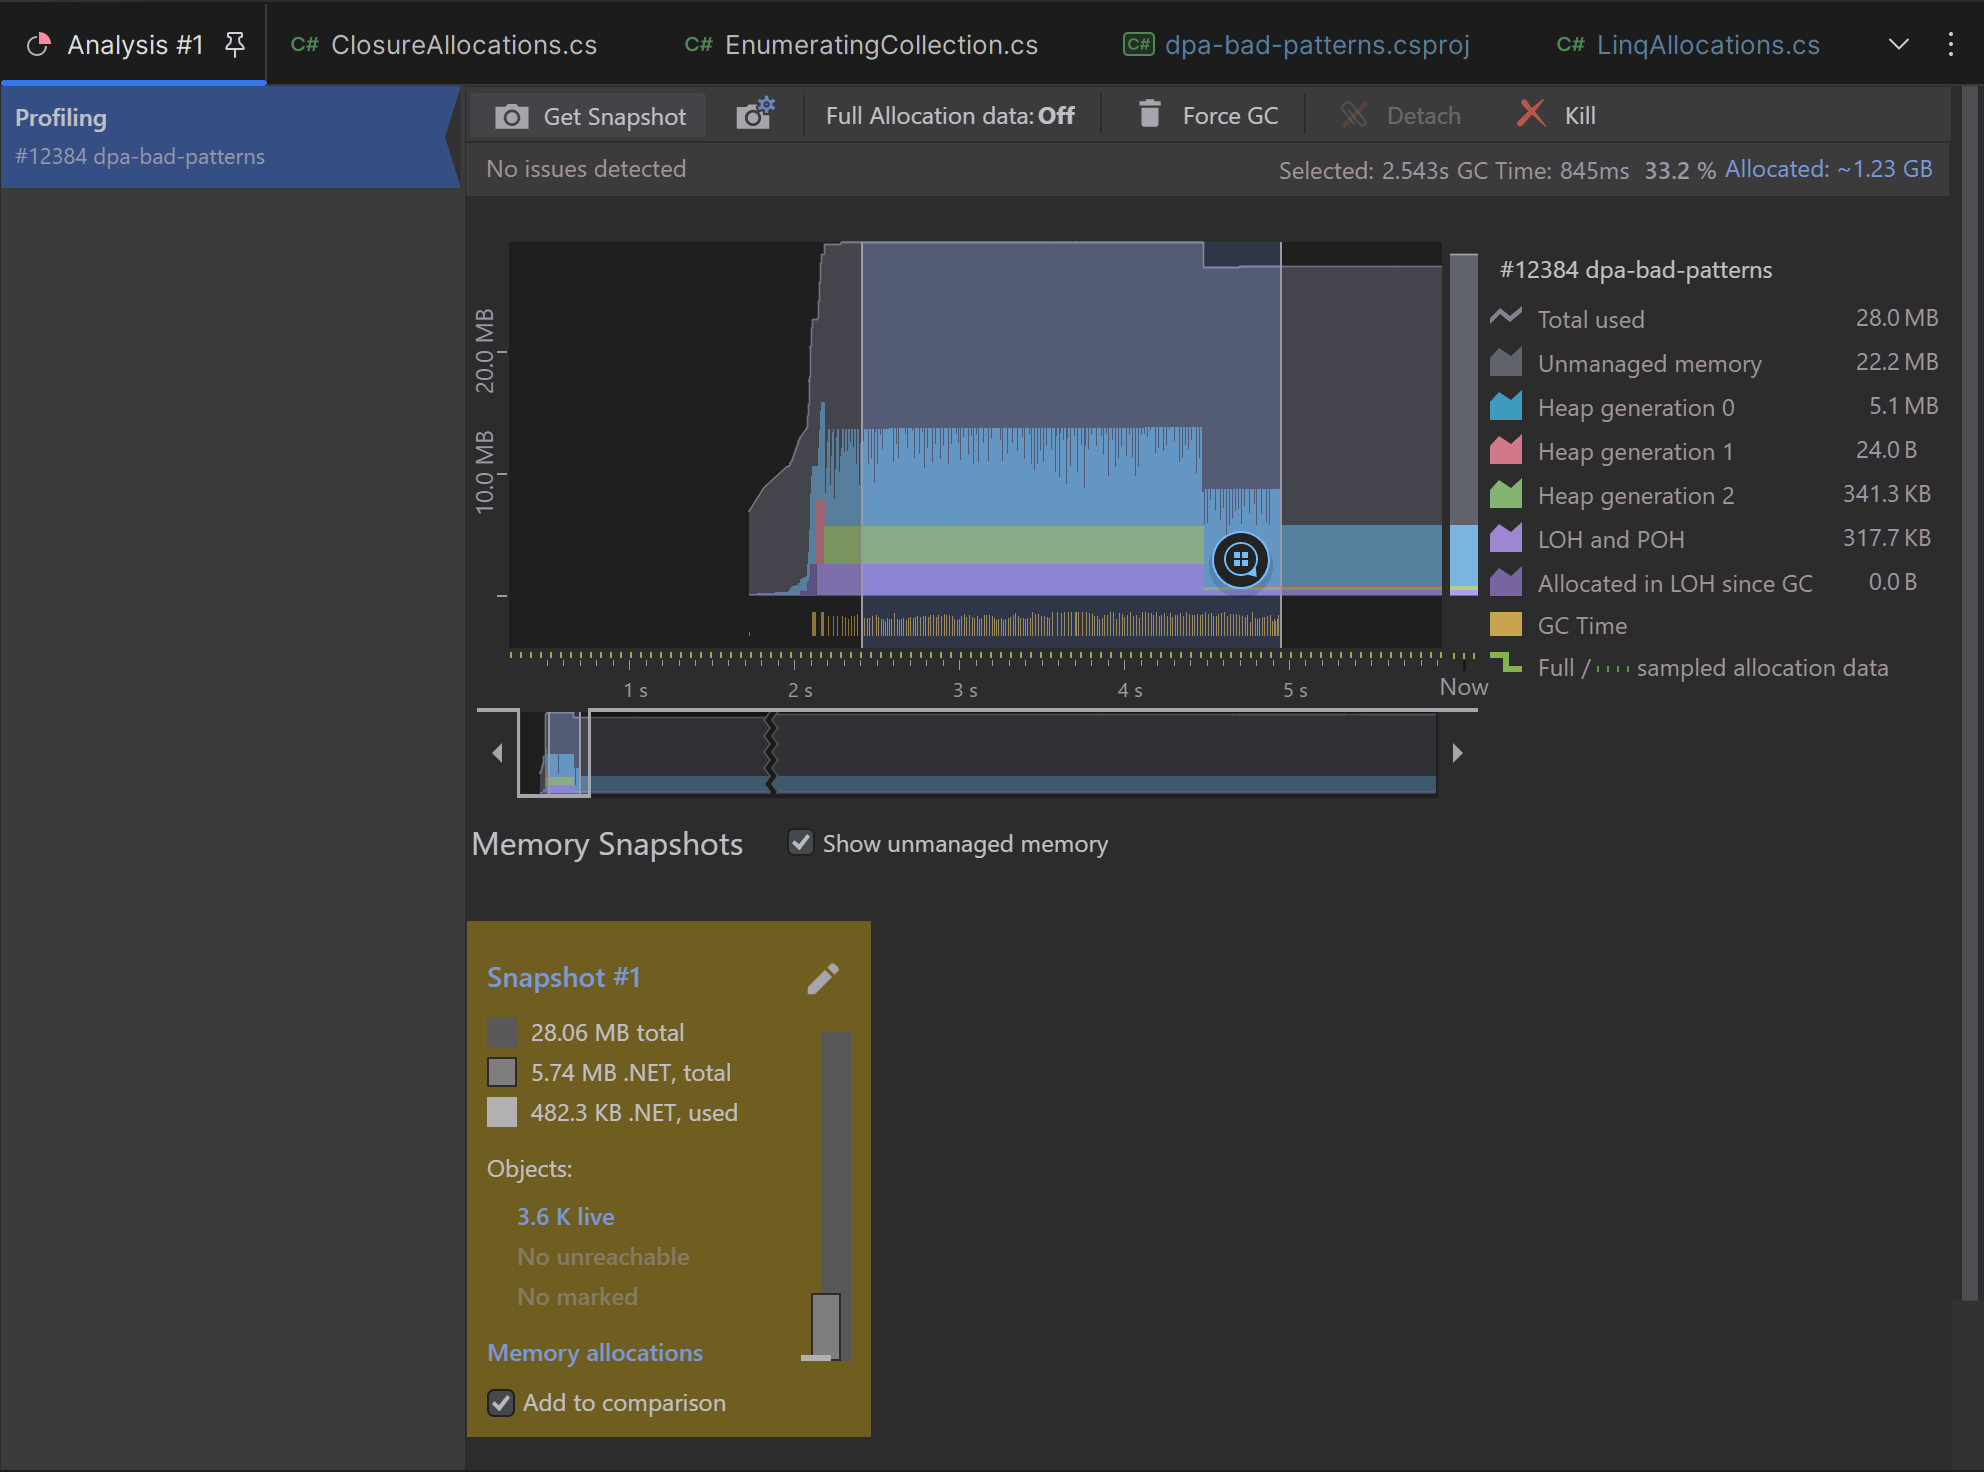Uncheck Show unmanaged memory
1984x1472 pixels.
801,843
